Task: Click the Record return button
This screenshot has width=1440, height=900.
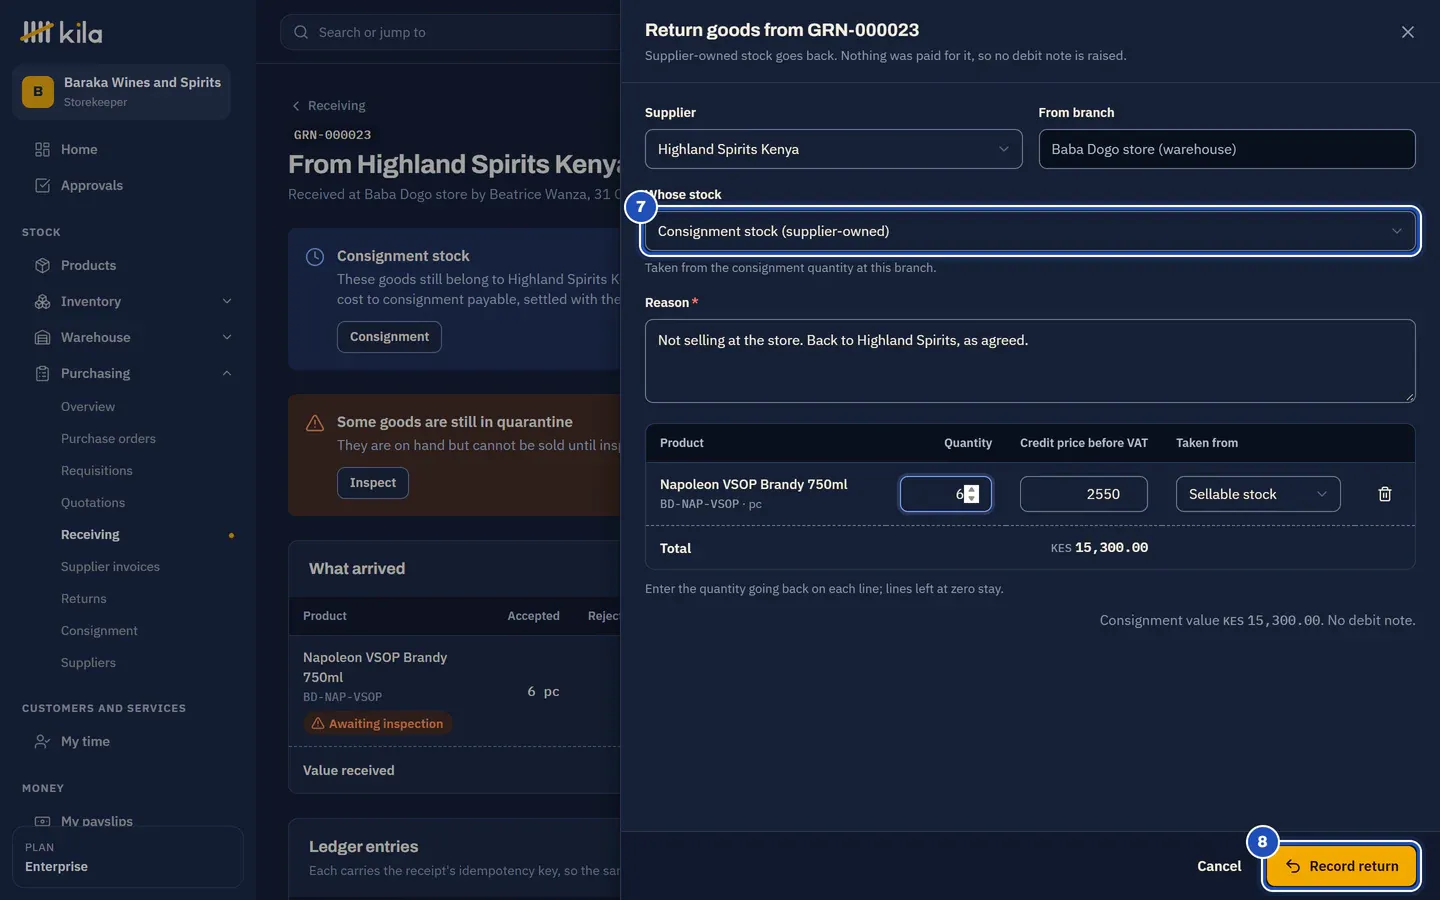Action: tap(1341, 866)
